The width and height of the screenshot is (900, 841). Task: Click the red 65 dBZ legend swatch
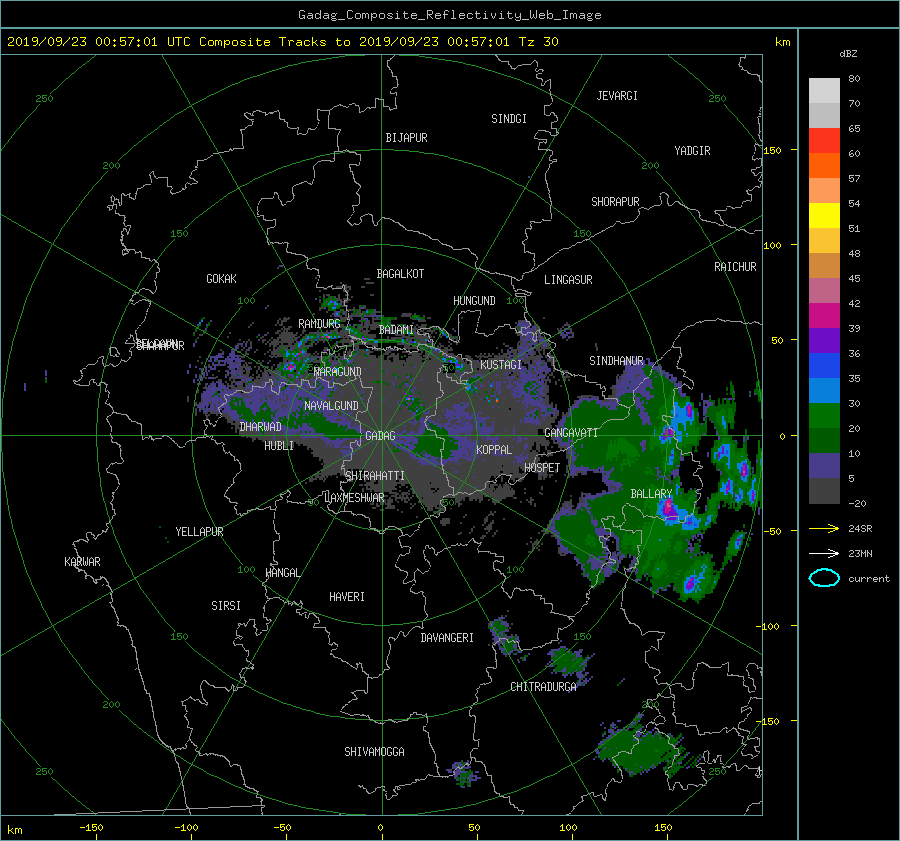point(824,140)
